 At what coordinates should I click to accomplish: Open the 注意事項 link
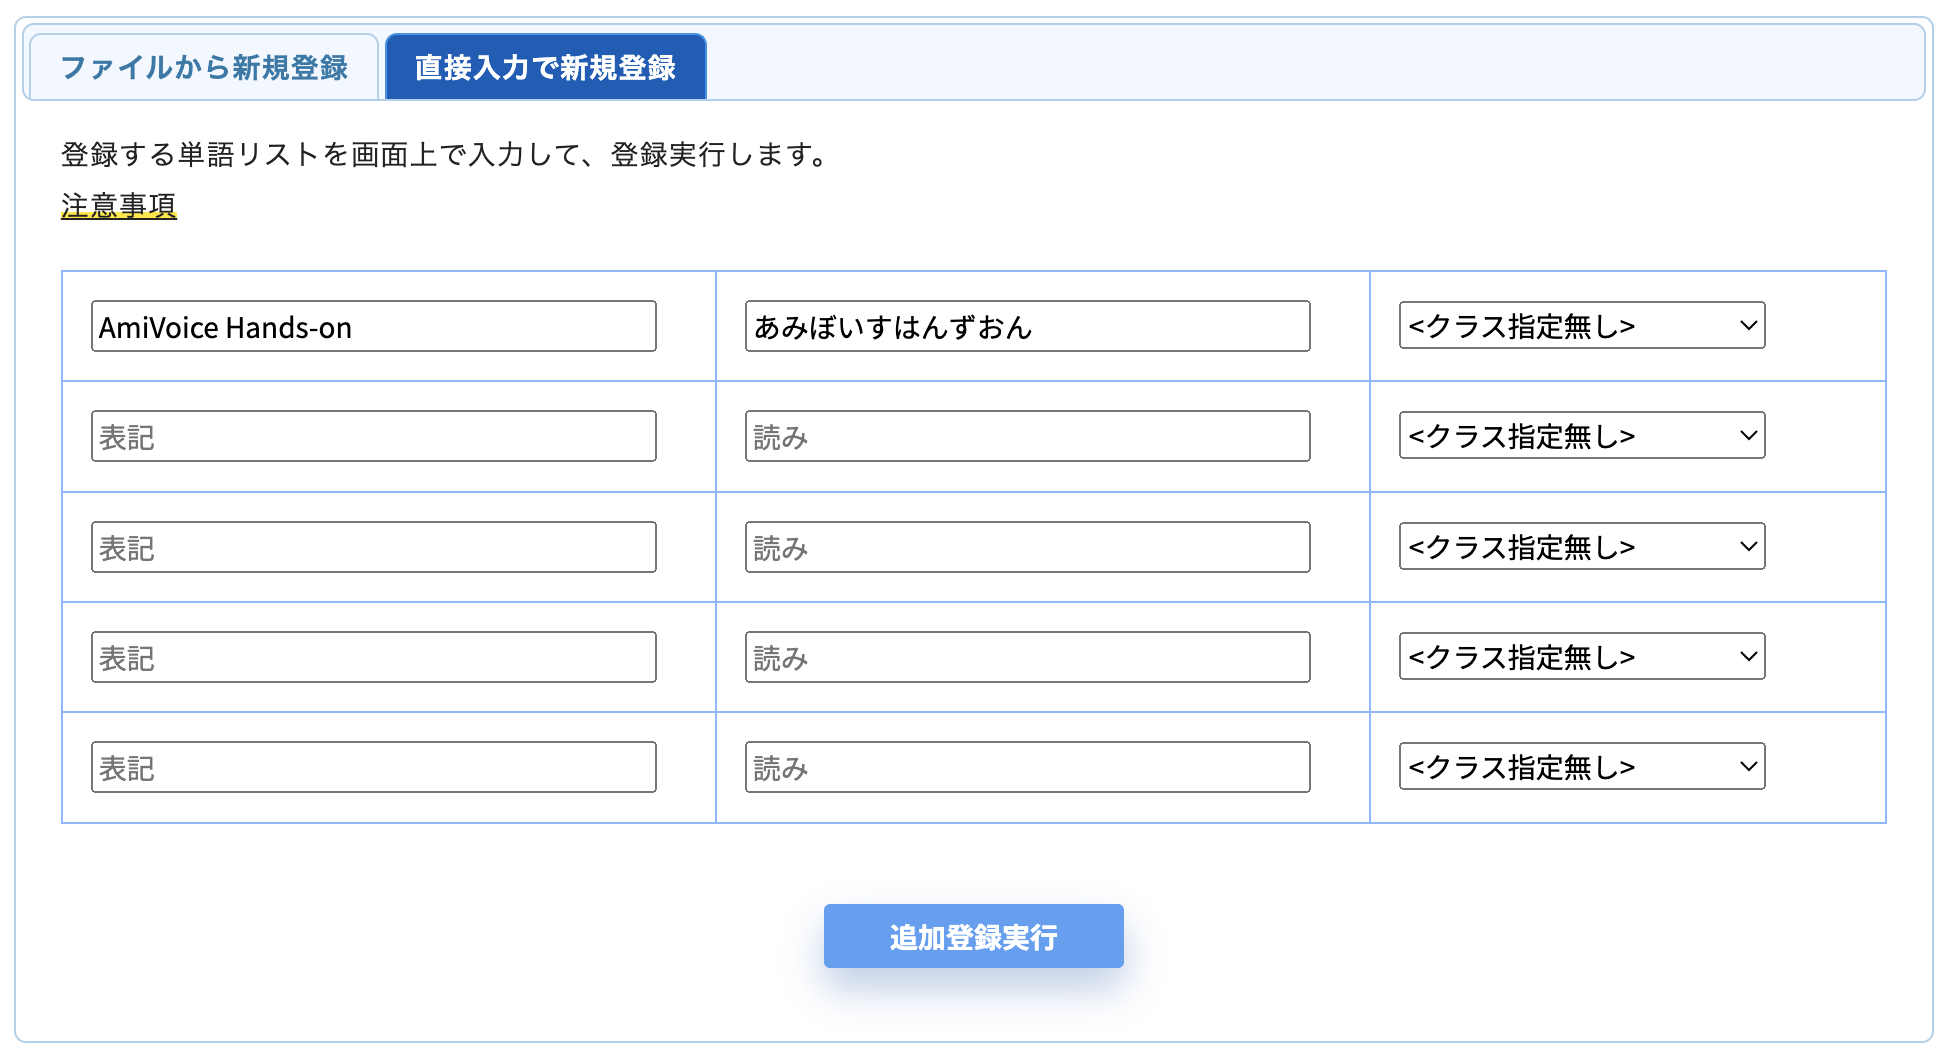click(x=119, y=205)
